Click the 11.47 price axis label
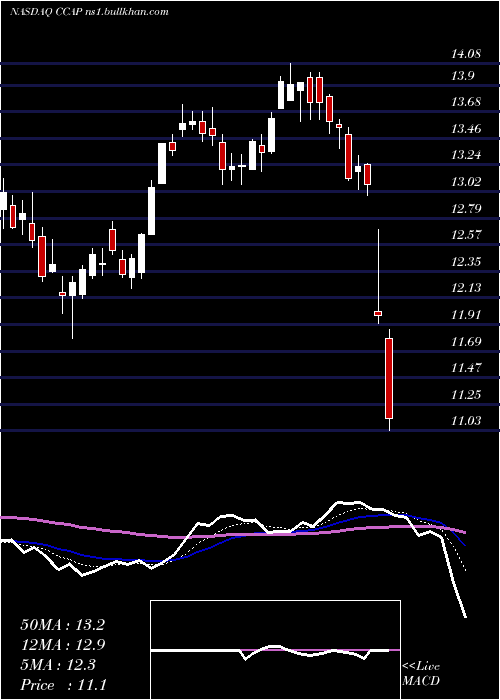The height and width of the screenshot is (700, 500). click(467, 368)
